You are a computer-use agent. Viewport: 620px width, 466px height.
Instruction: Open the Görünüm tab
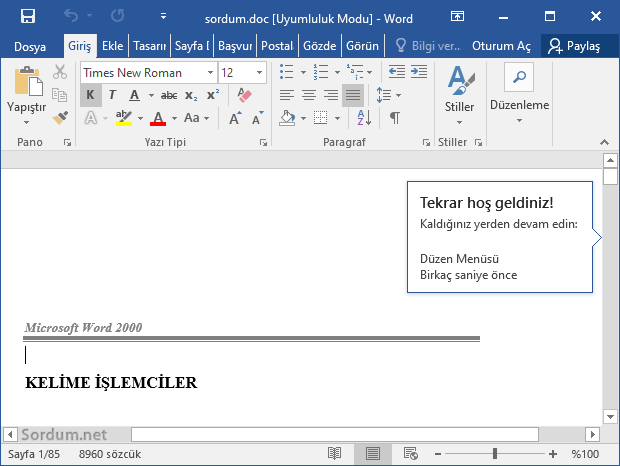tap(362, 46)
